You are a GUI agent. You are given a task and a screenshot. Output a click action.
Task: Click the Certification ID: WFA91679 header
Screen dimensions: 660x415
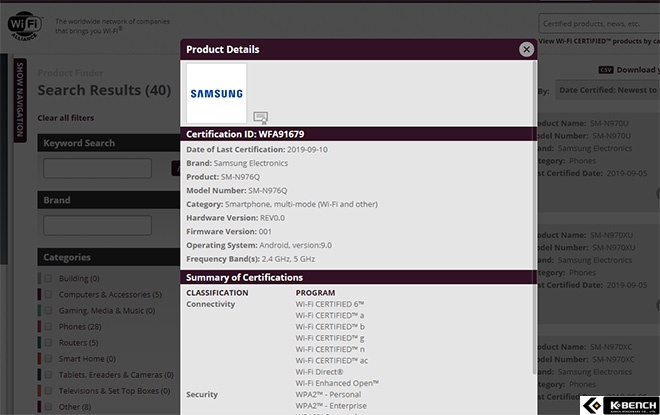pyautogui.click(x=359, y=134)
